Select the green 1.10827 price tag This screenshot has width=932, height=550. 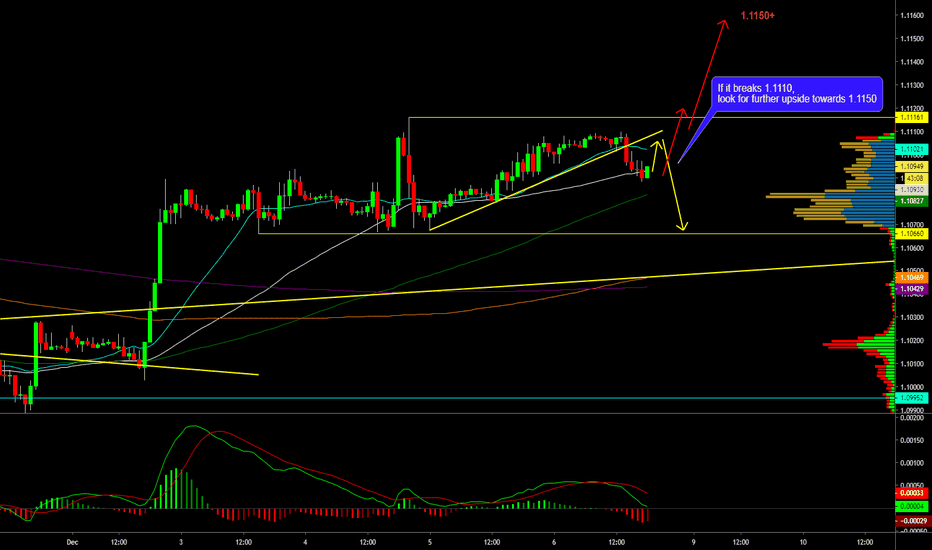[x=911, y=201]
